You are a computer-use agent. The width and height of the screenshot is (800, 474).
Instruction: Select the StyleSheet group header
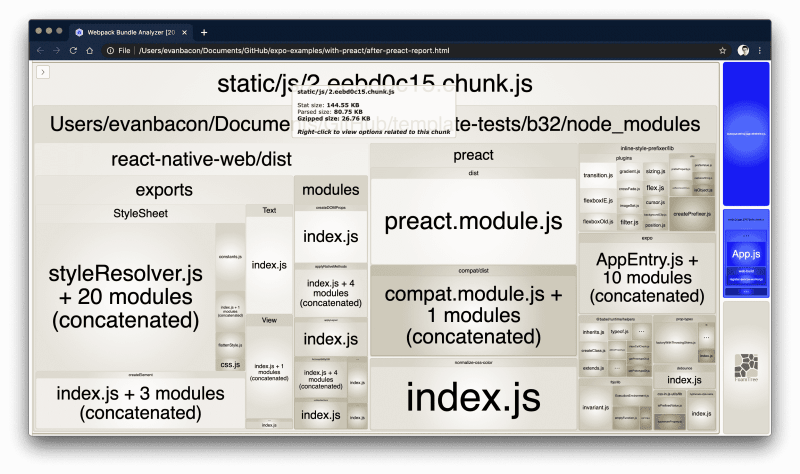140,213
